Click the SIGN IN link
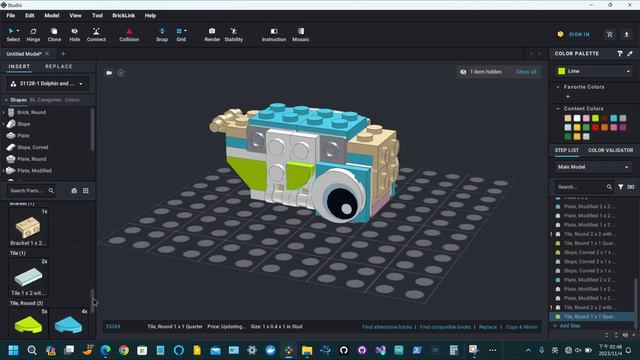The height and width of the screenshot is (360, 640). [x=579, y=34]
